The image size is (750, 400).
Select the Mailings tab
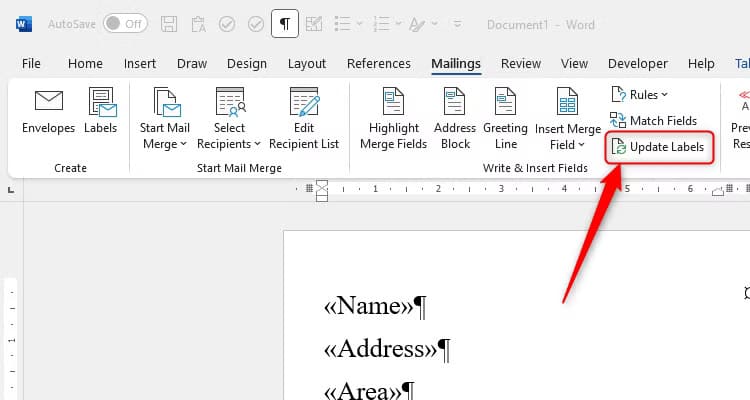tap(456, 64)
